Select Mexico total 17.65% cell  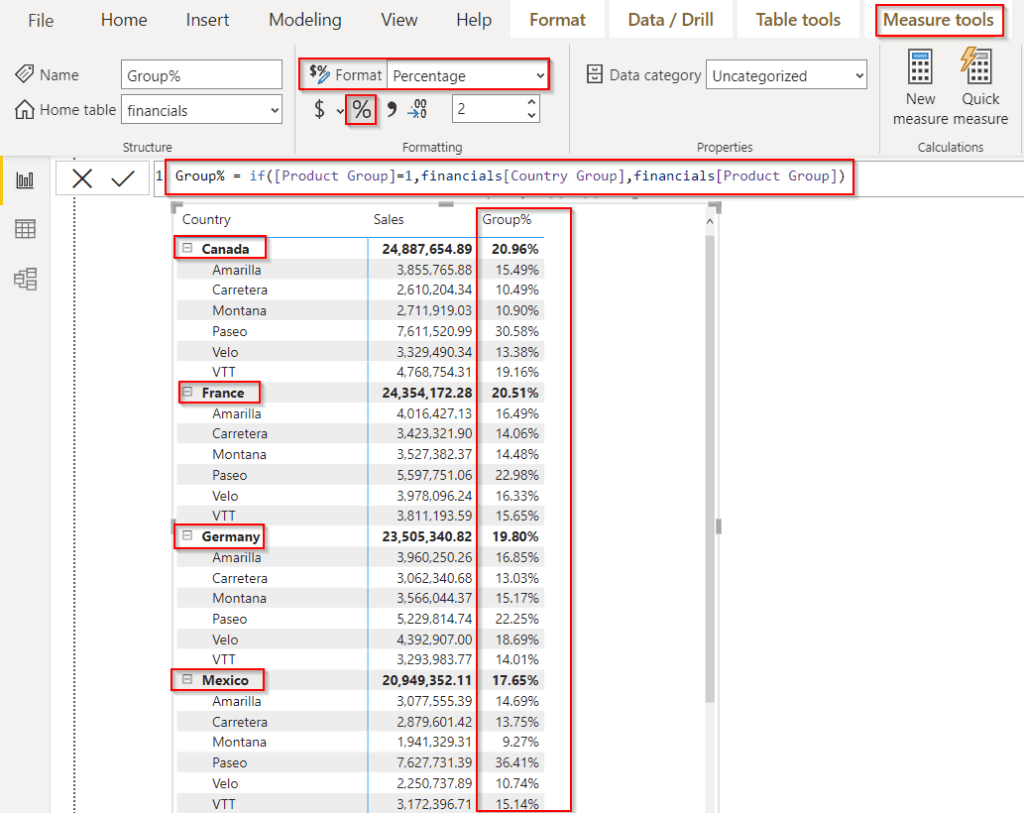(515, 680)
